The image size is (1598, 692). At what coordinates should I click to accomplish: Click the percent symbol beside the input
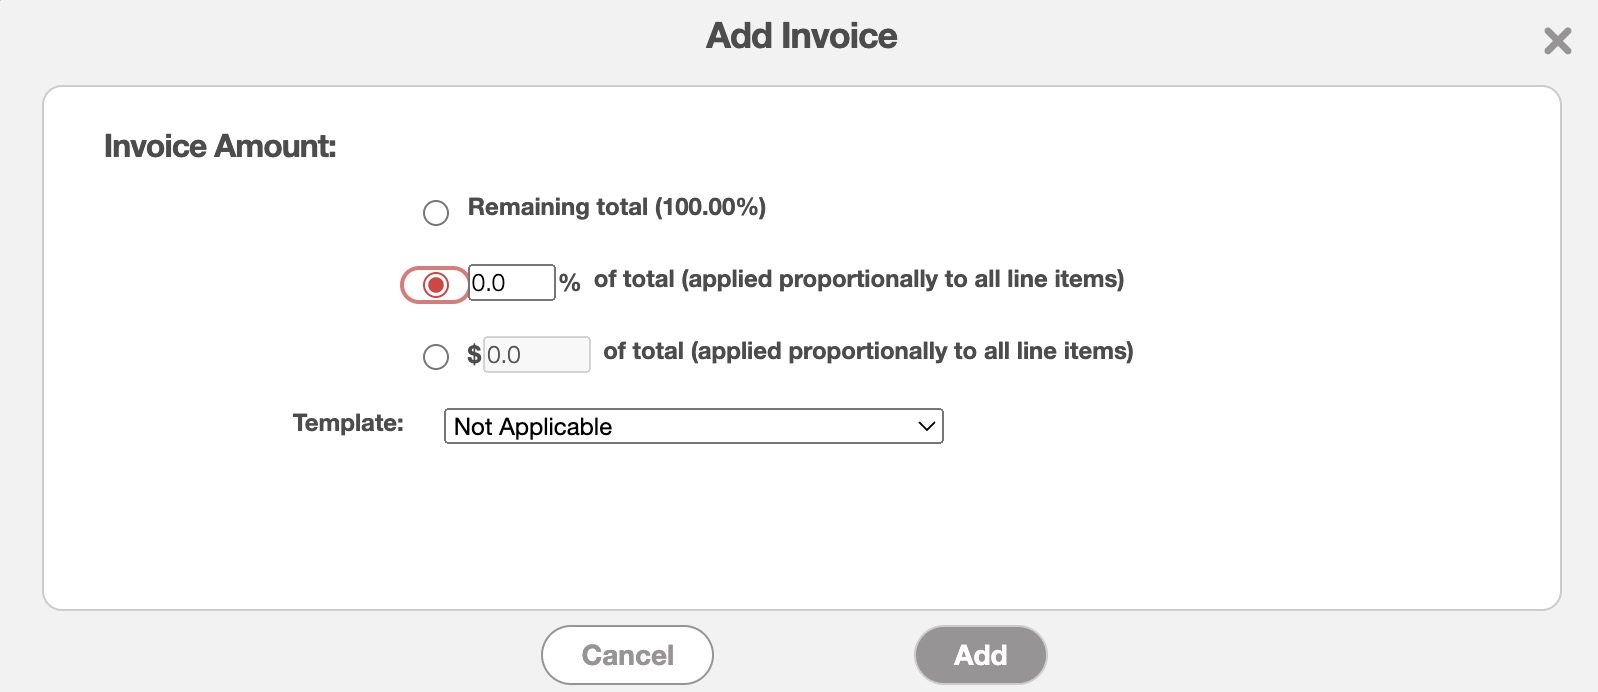coord(570,283)
